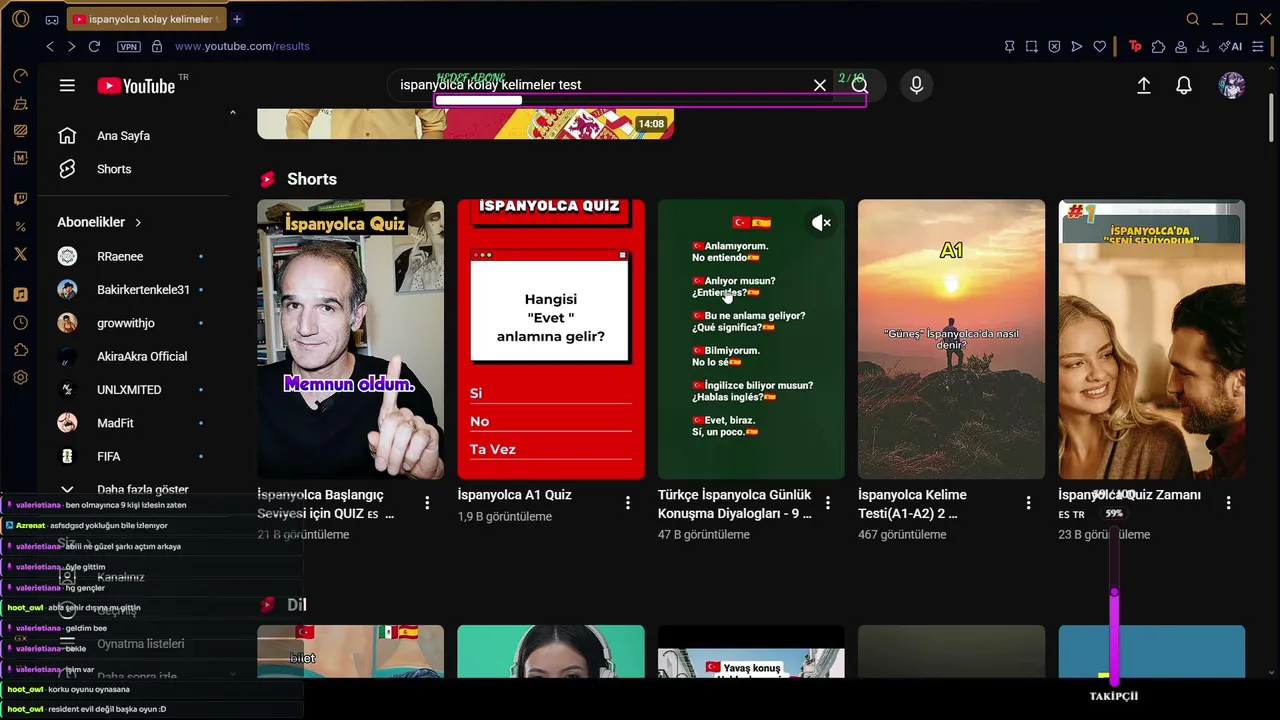Open the upload/create button

(1144, 86)
